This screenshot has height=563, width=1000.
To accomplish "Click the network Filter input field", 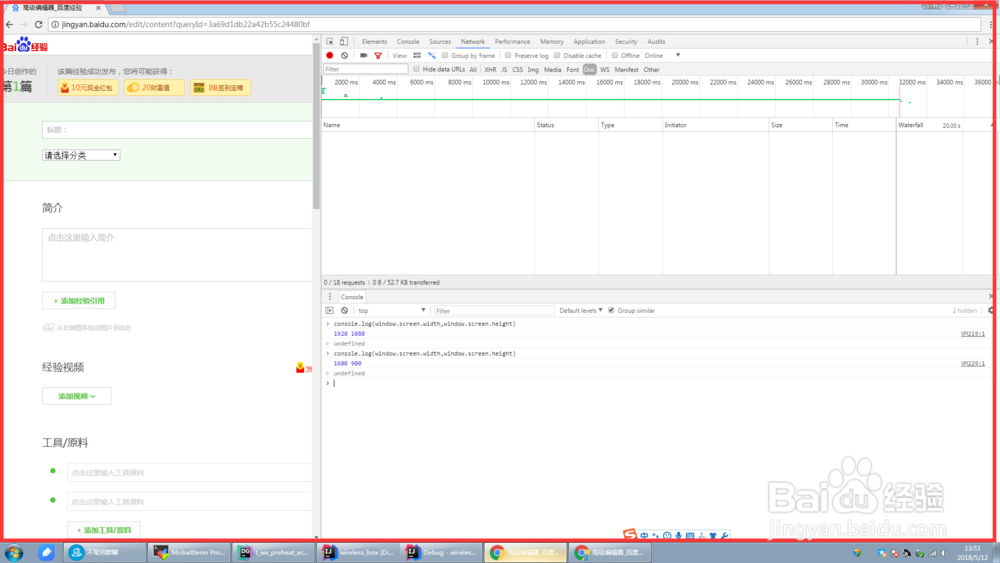I will 365,69.
